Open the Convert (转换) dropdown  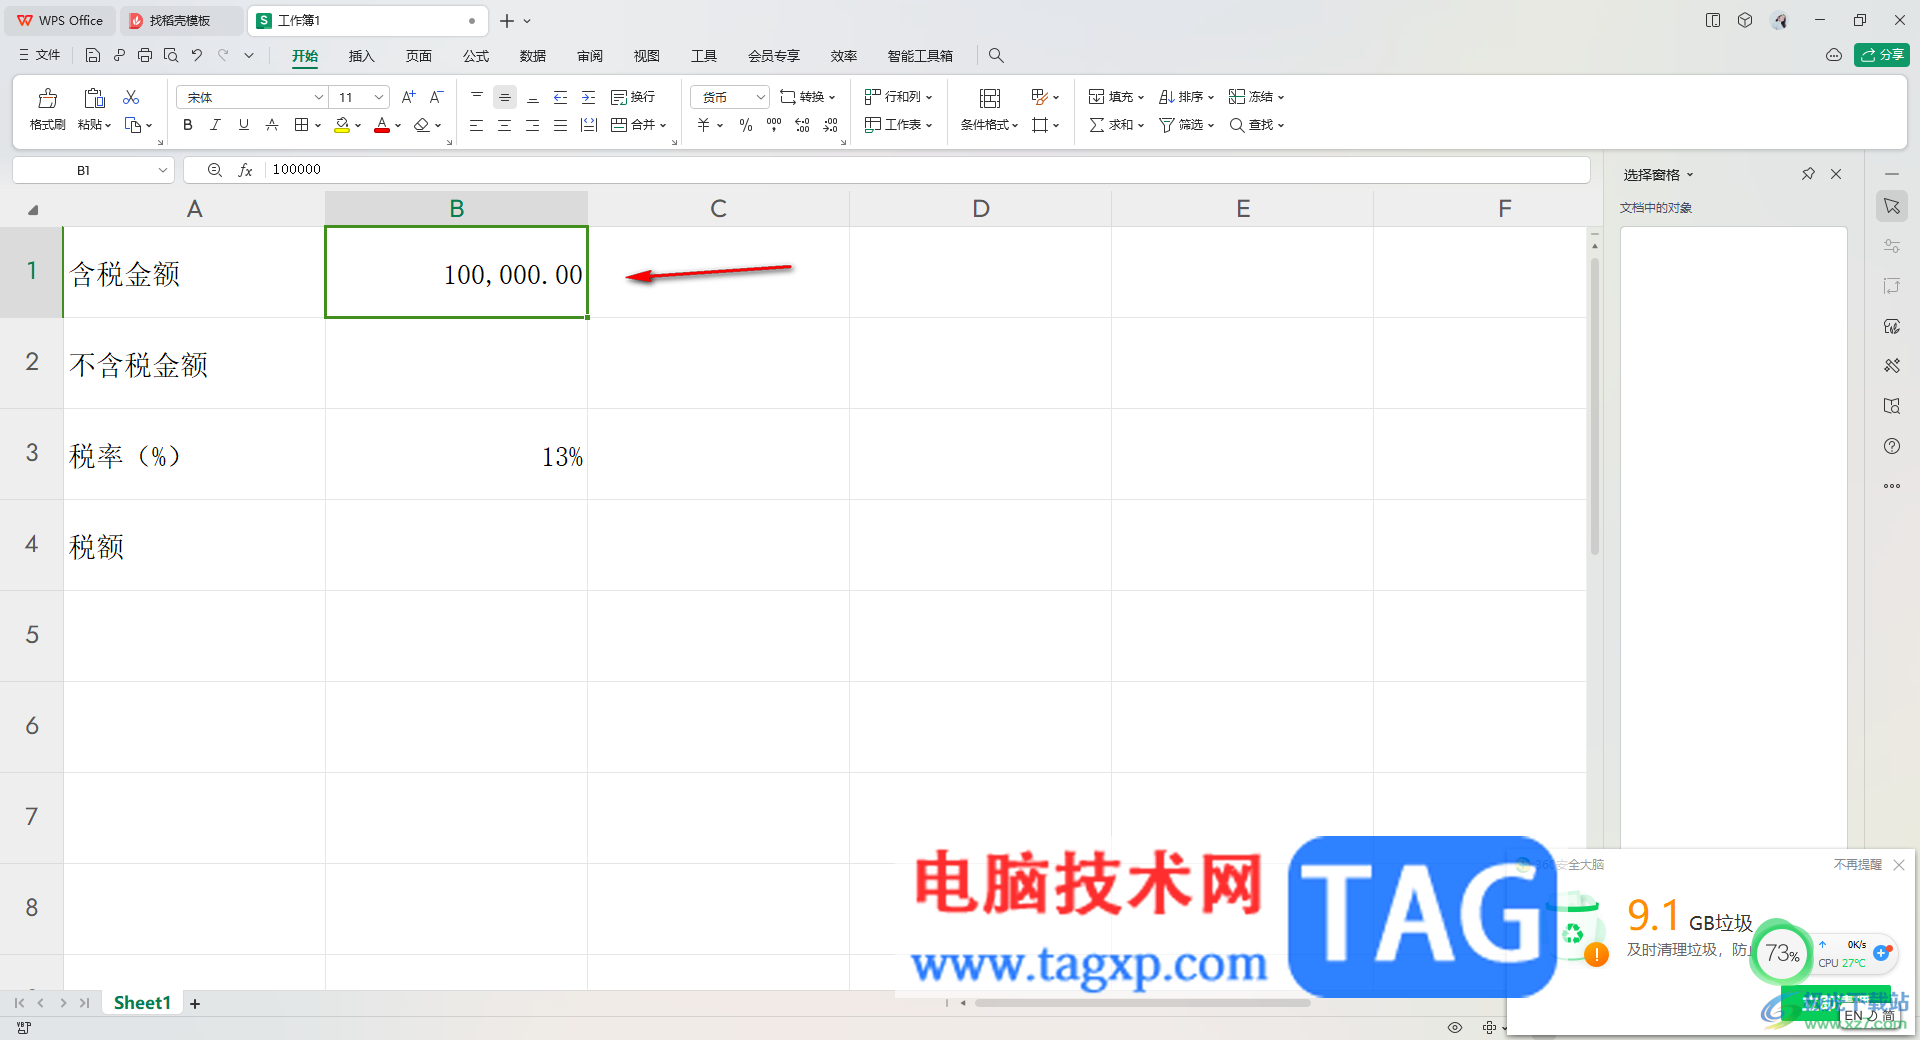[807, 97]
